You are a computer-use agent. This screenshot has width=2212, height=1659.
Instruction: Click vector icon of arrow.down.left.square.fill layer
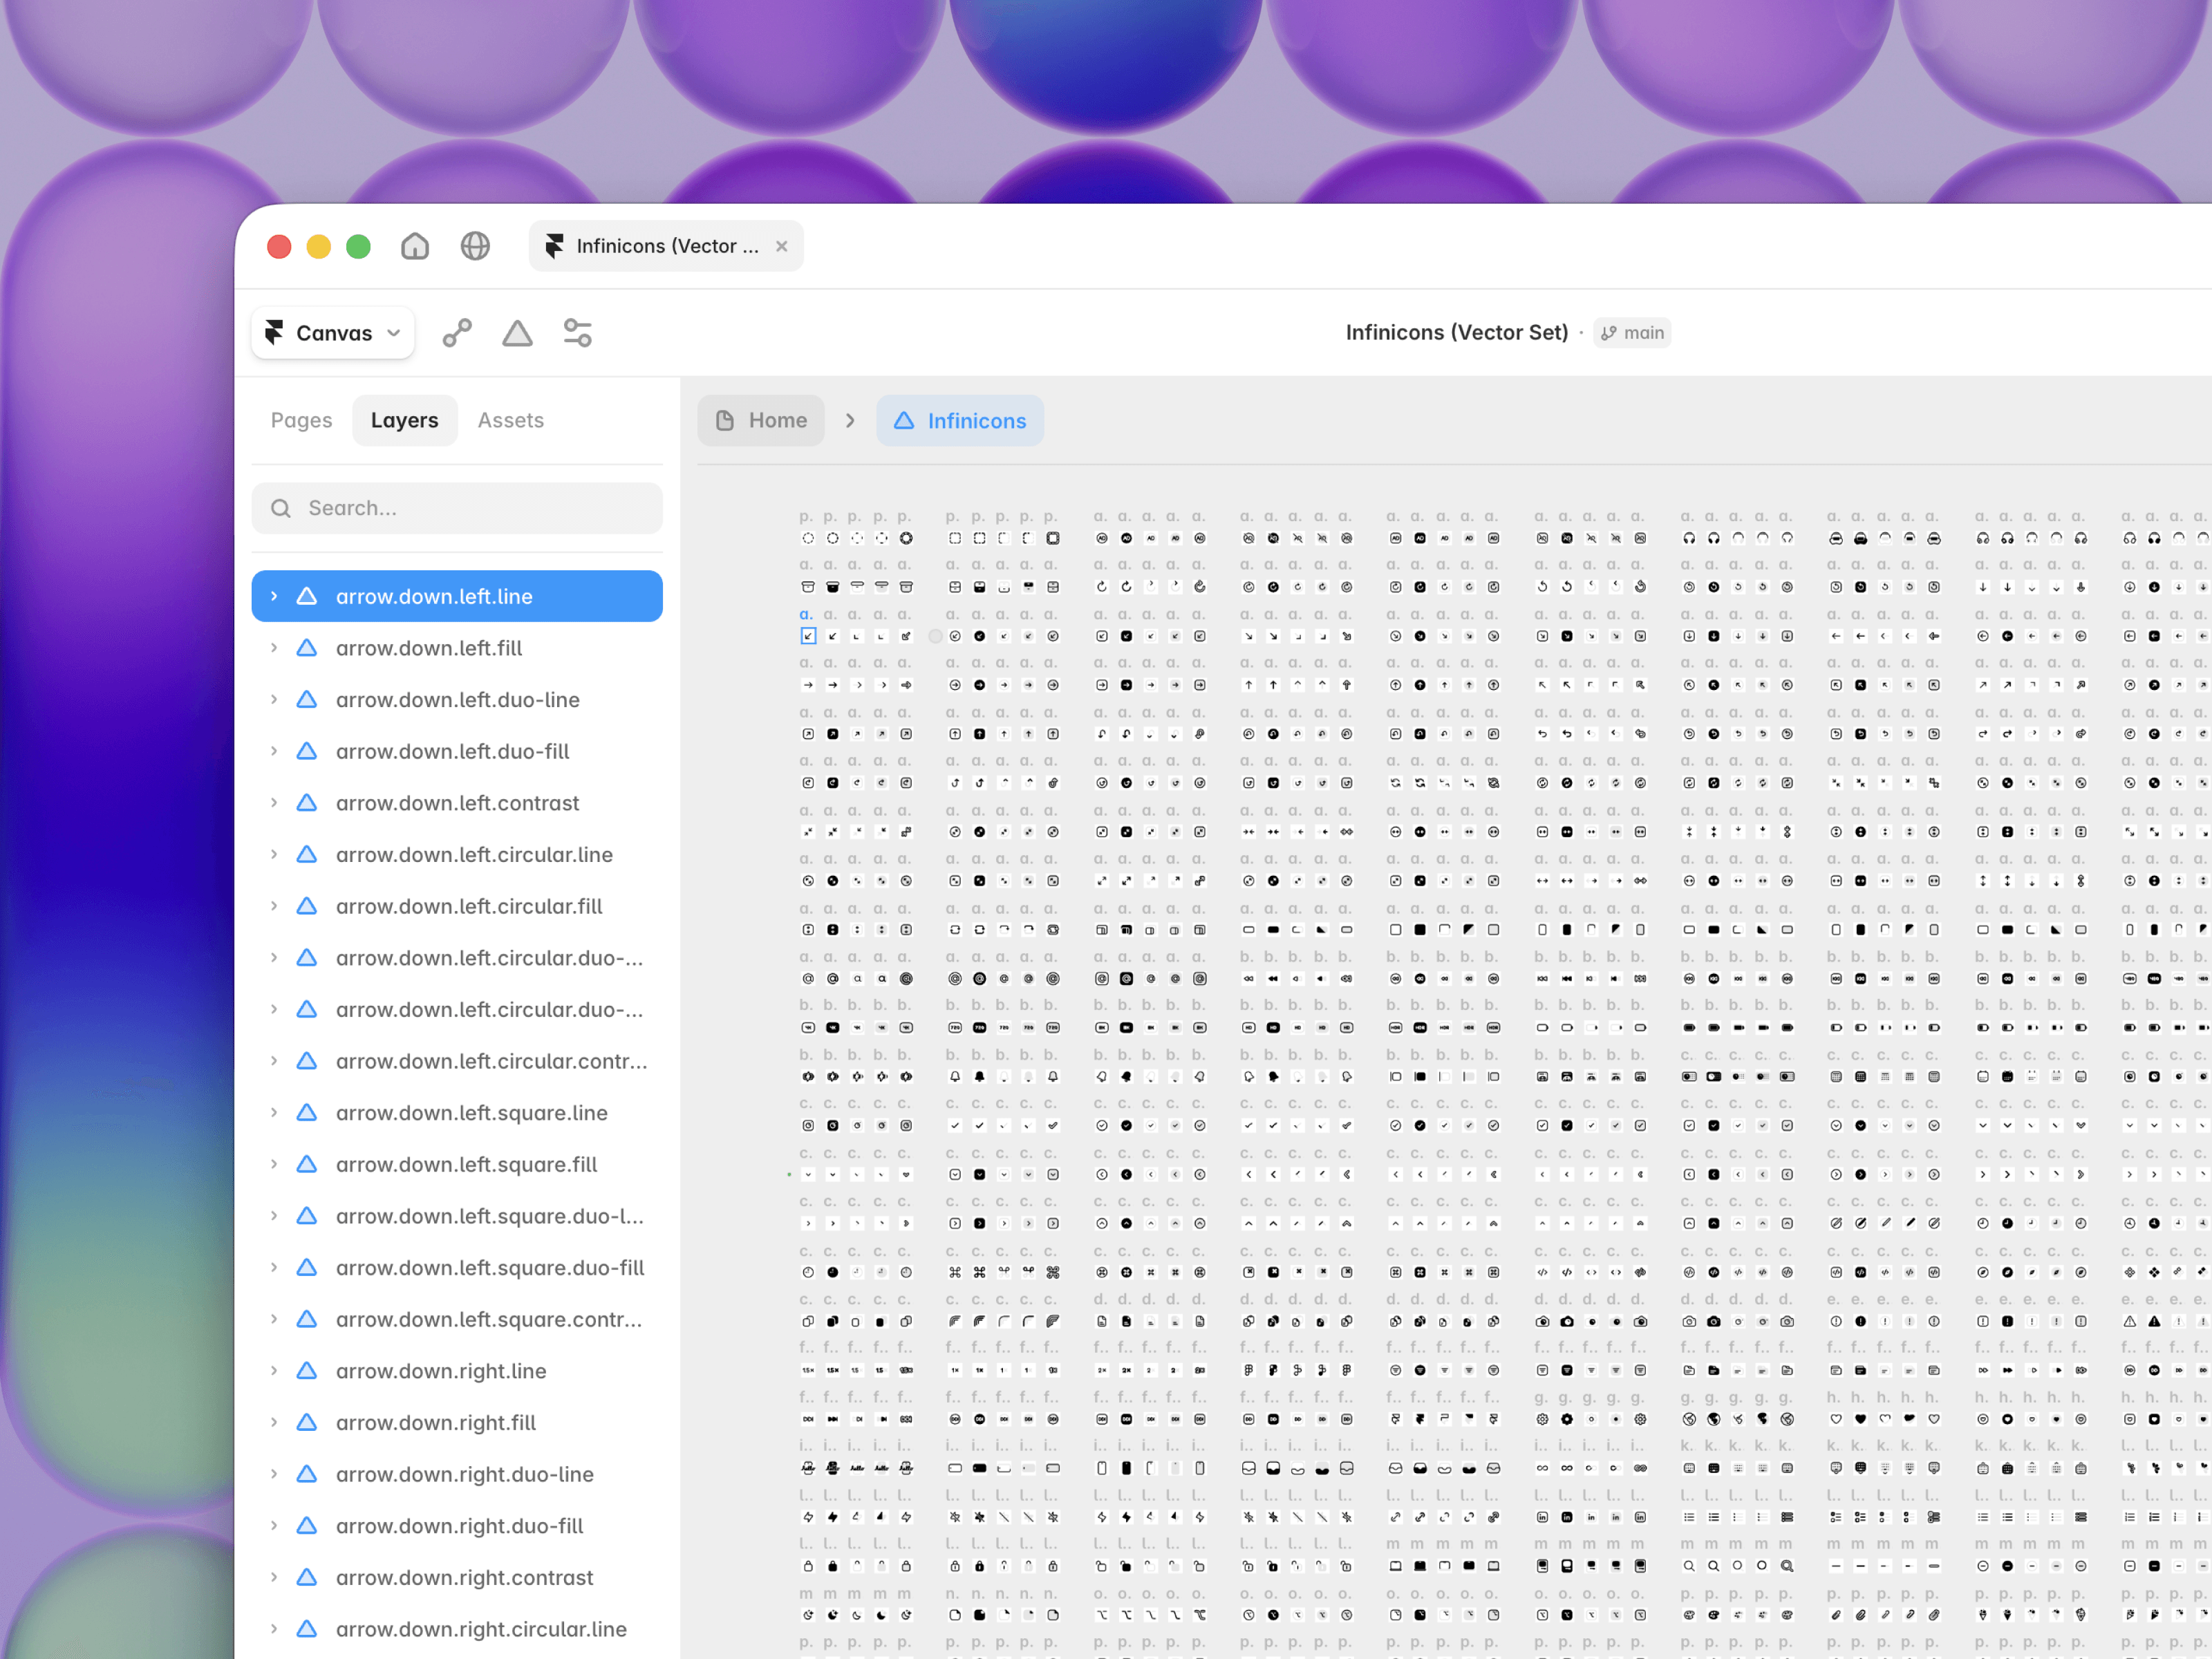pyautogui.click(x=307, y=1164)
